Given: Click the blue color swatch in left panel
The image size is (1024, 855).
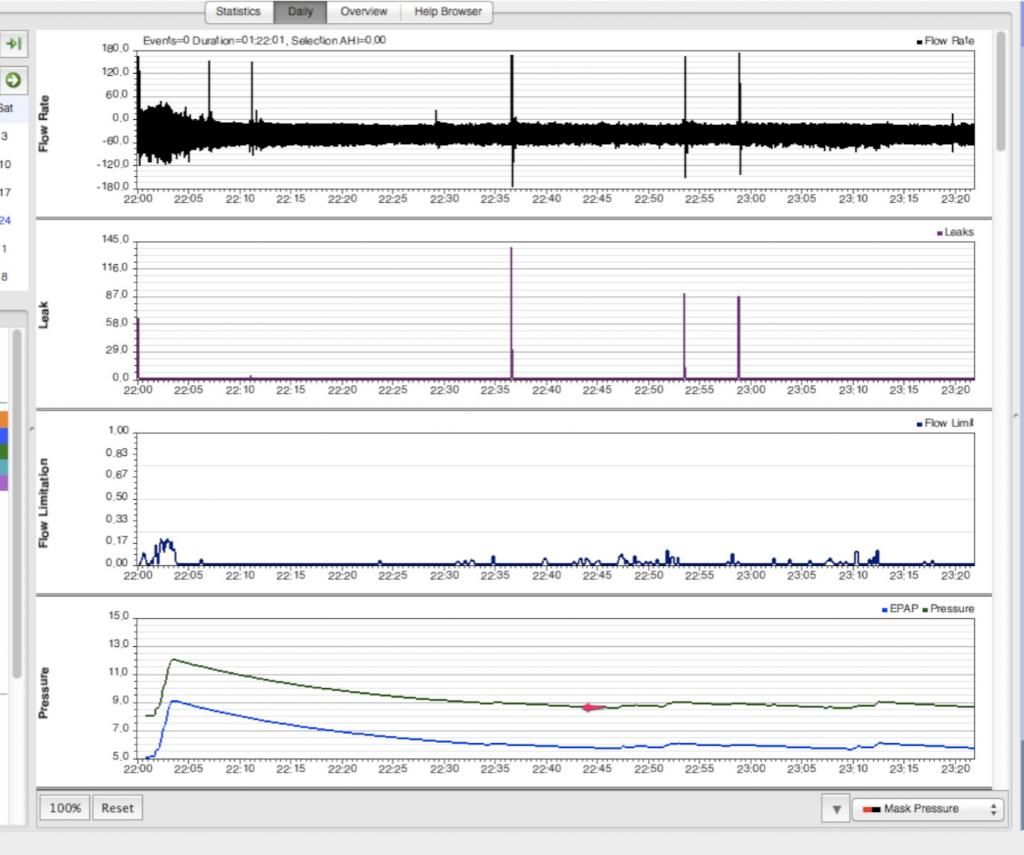Looking at the screenshot, I should point(4,435).
